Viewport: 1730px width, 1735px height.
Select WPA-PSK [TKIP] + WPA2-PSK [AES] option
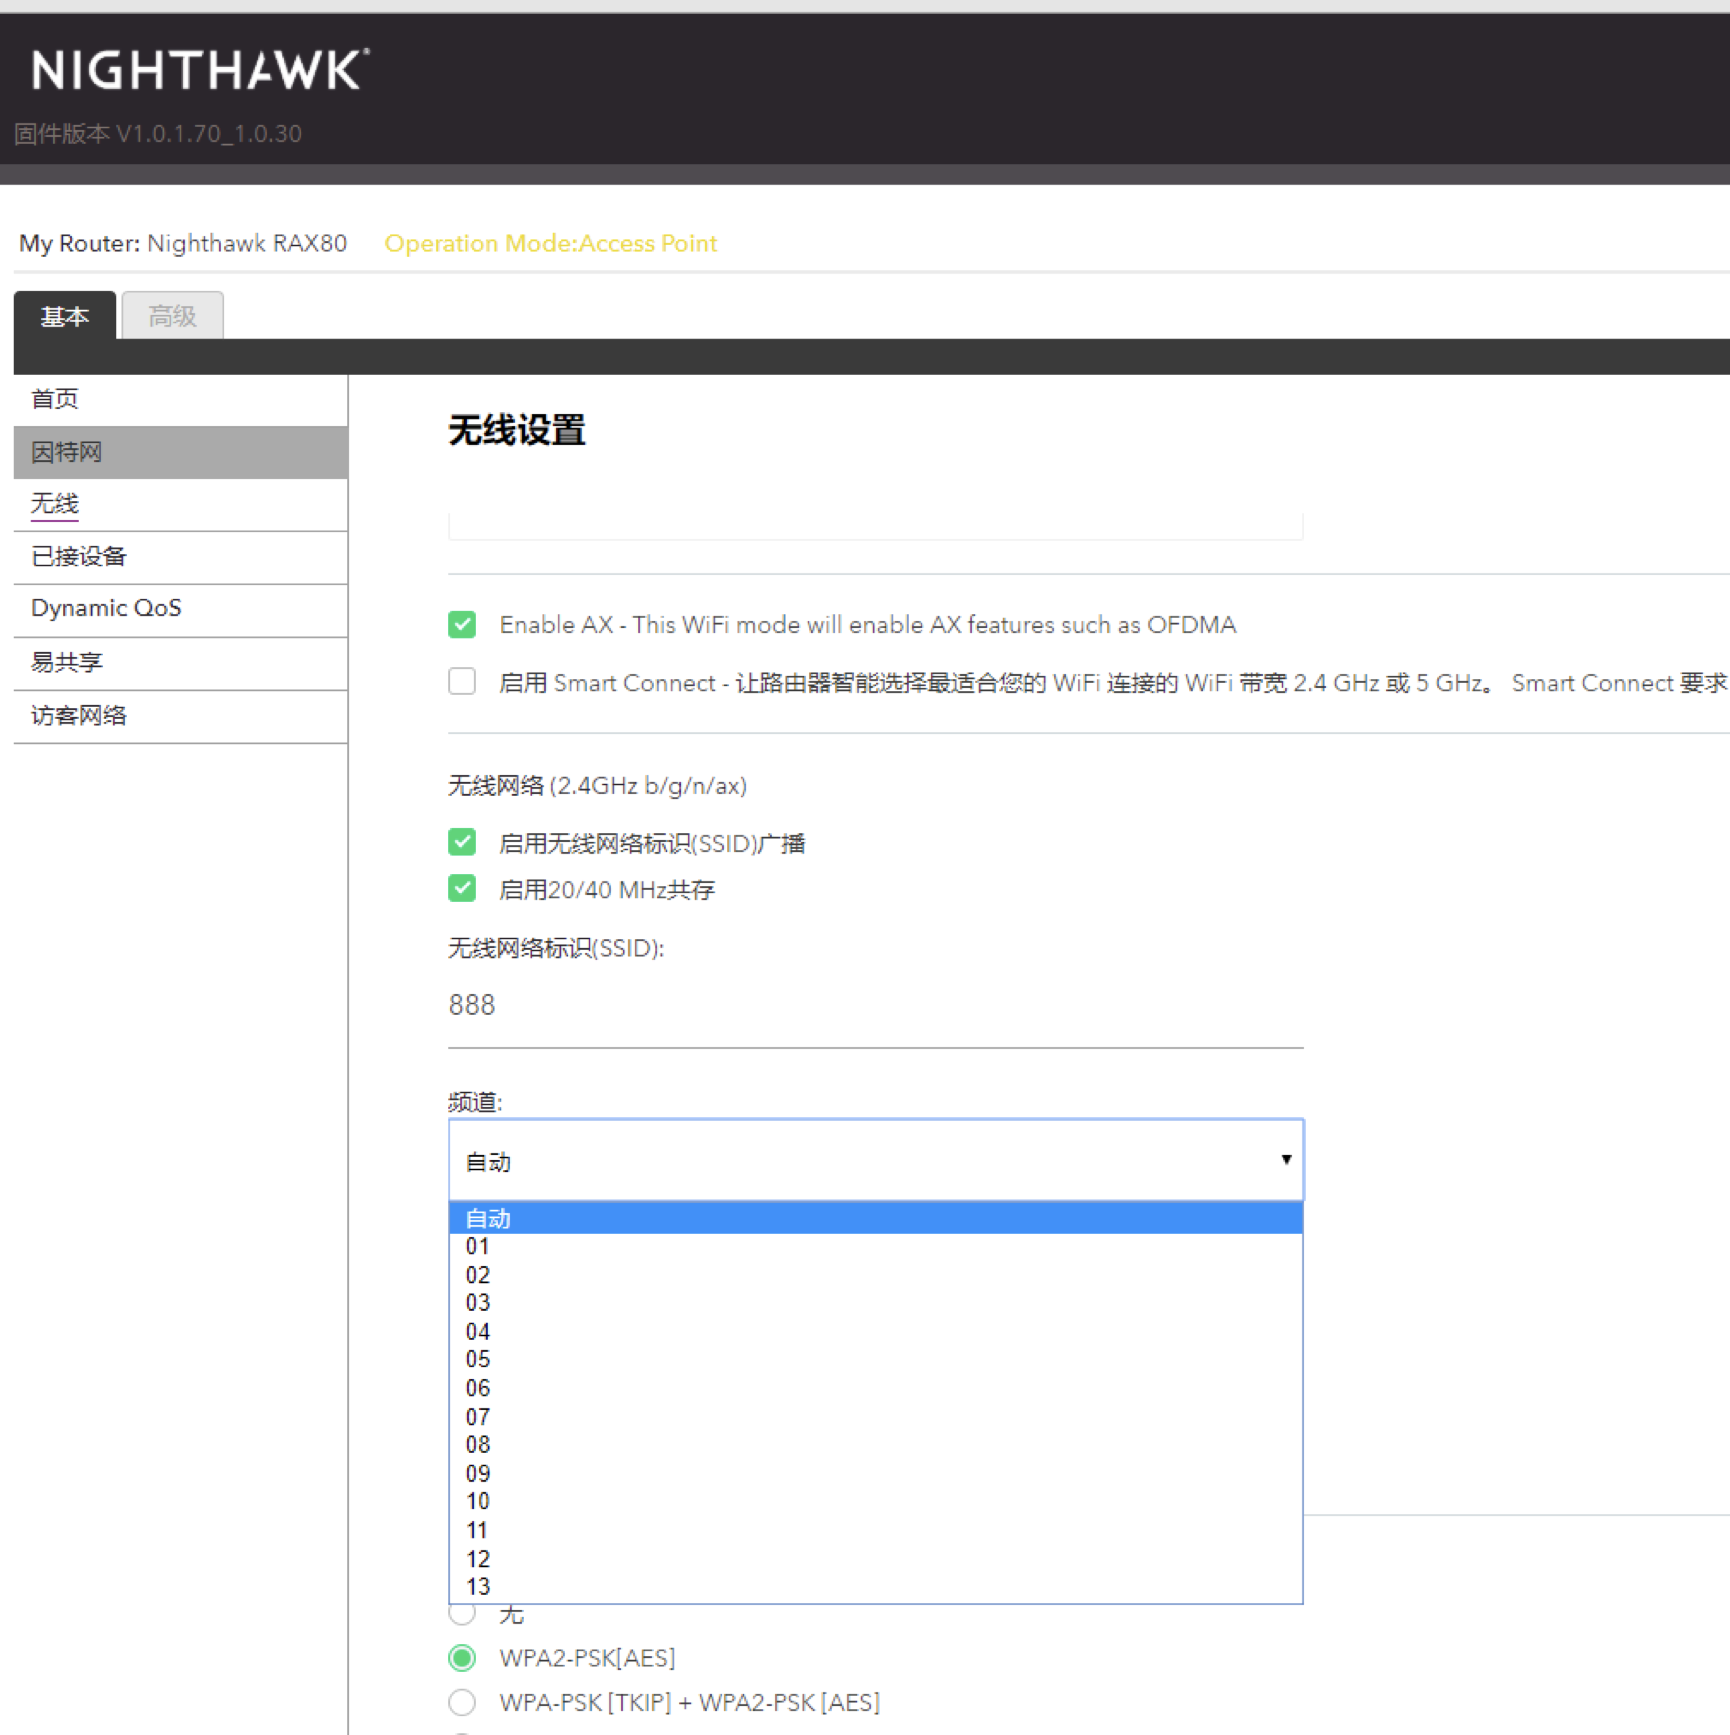click(462, 1702)
